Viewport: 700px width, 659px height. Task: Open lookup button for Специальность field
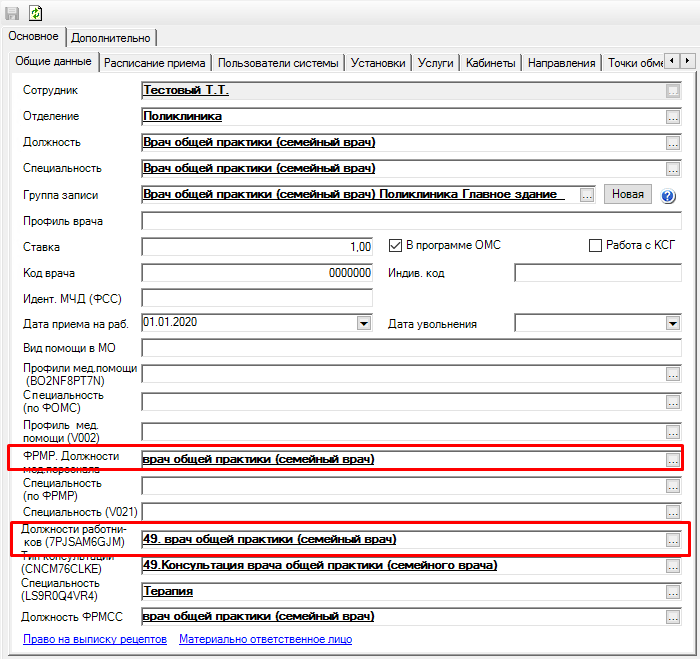coord(673,169)
